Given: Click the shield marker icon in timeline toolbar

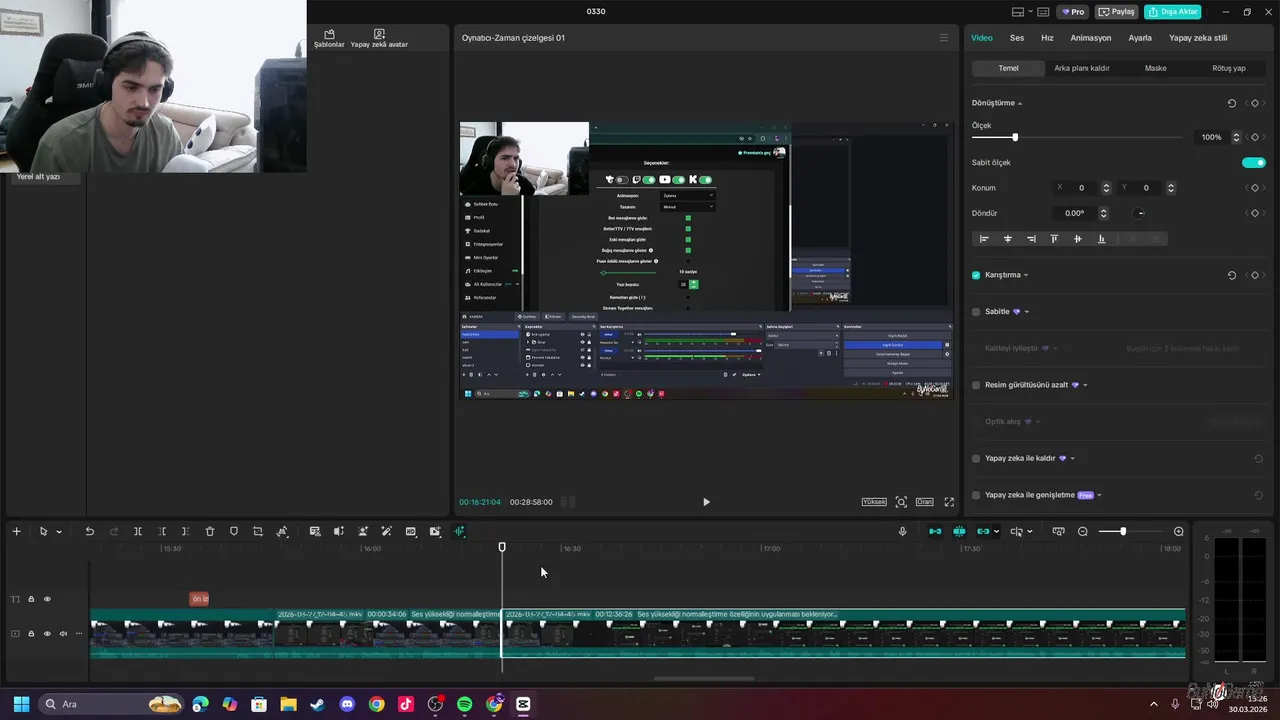Looking at the screenshot, I should (234, 531).
